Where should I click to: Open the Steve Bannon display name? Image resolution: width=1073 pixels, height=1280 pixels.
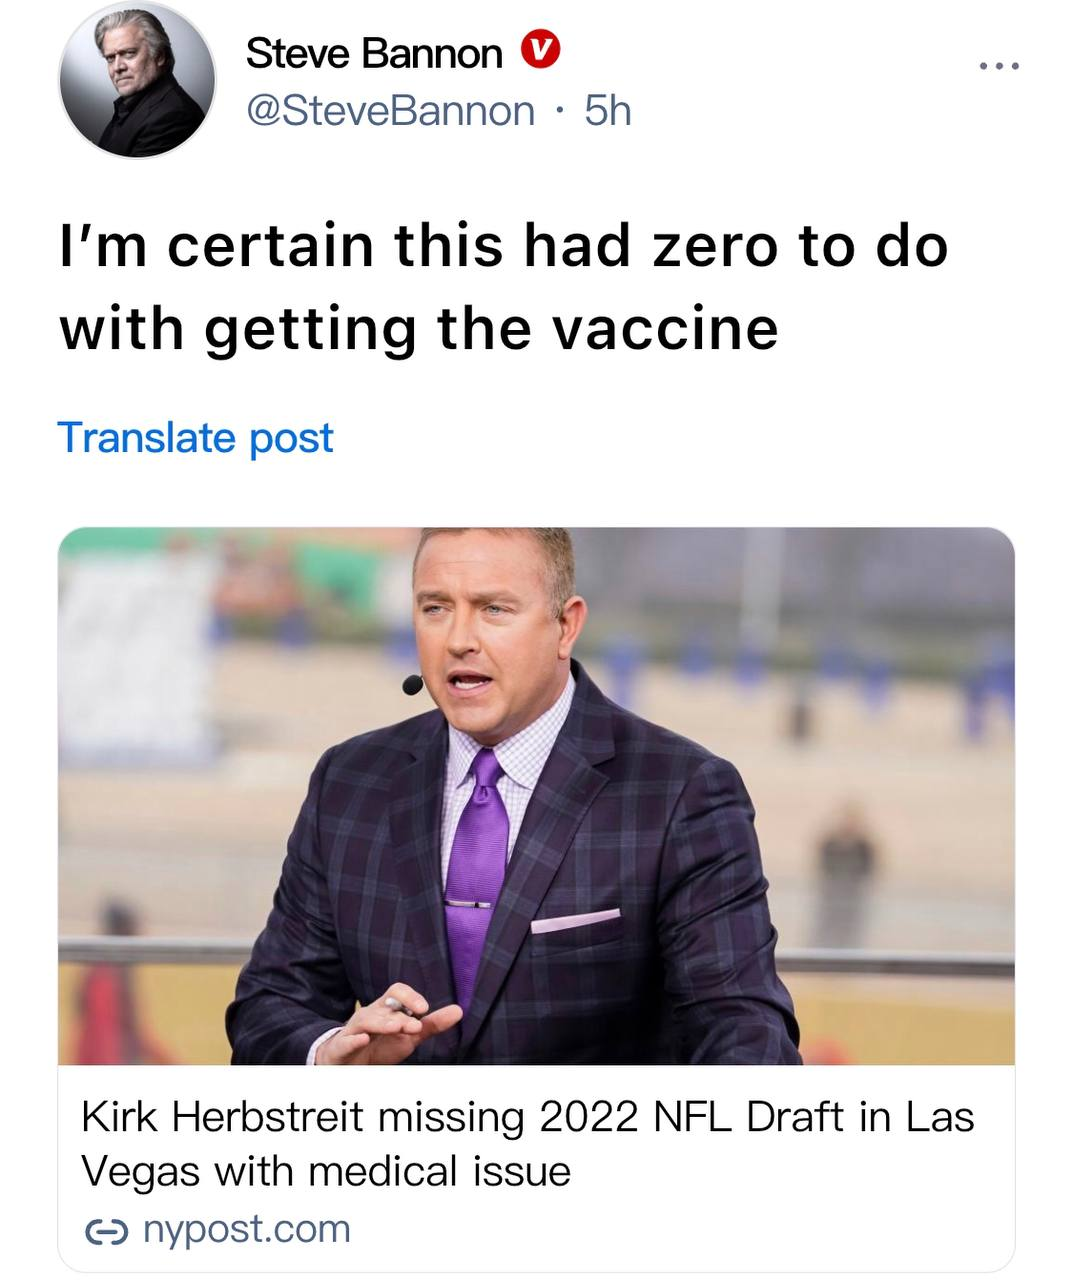373,53
